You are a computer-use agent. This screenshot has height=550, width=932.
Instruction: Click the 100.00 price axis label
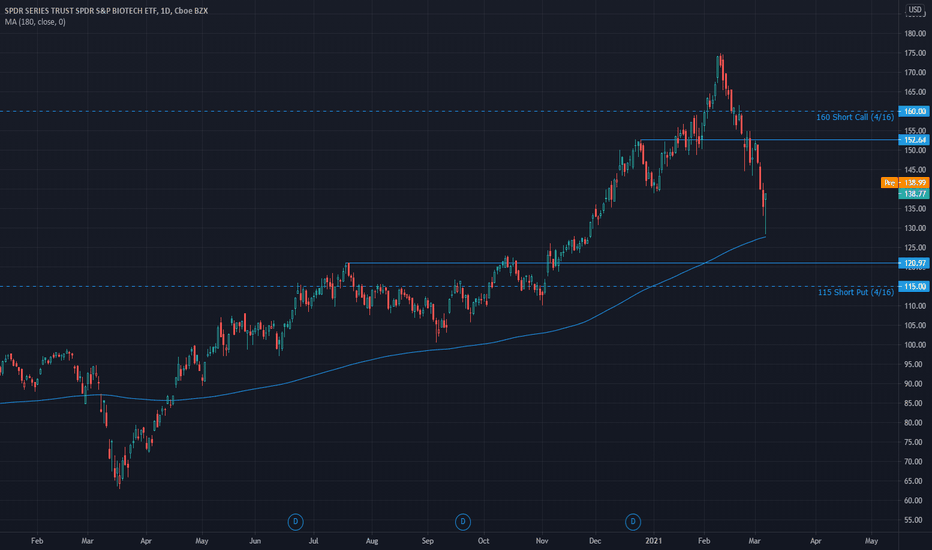[915, 345]
